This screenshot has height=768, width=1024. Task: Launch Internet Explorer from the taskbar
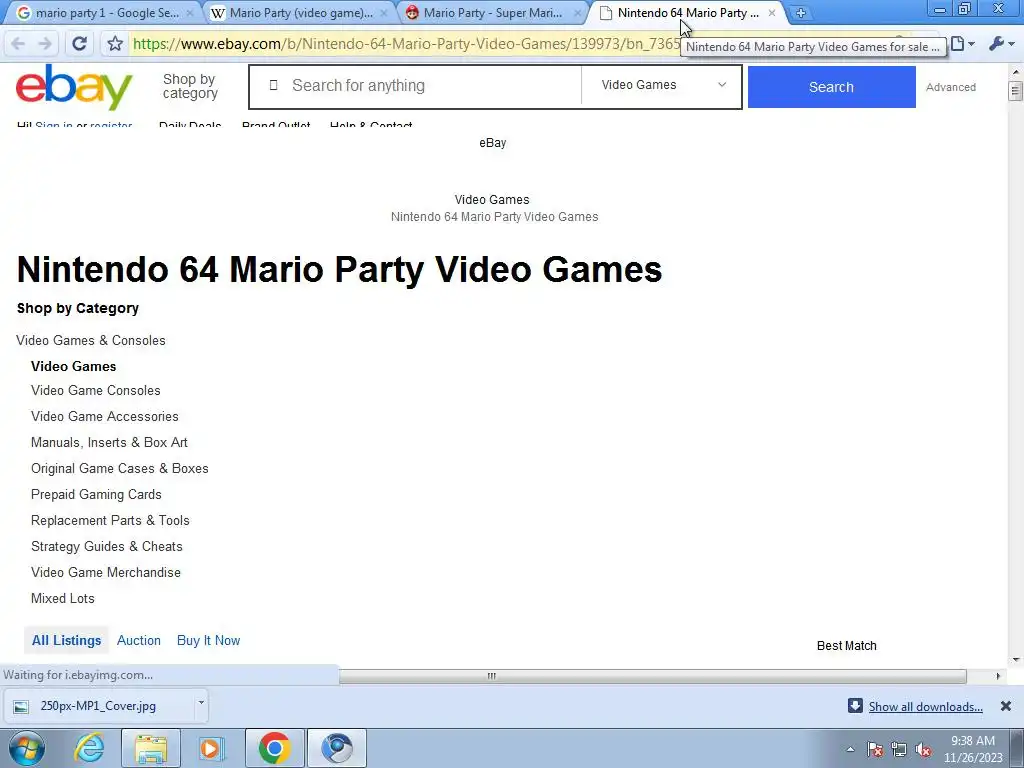[x=89, y=748]
